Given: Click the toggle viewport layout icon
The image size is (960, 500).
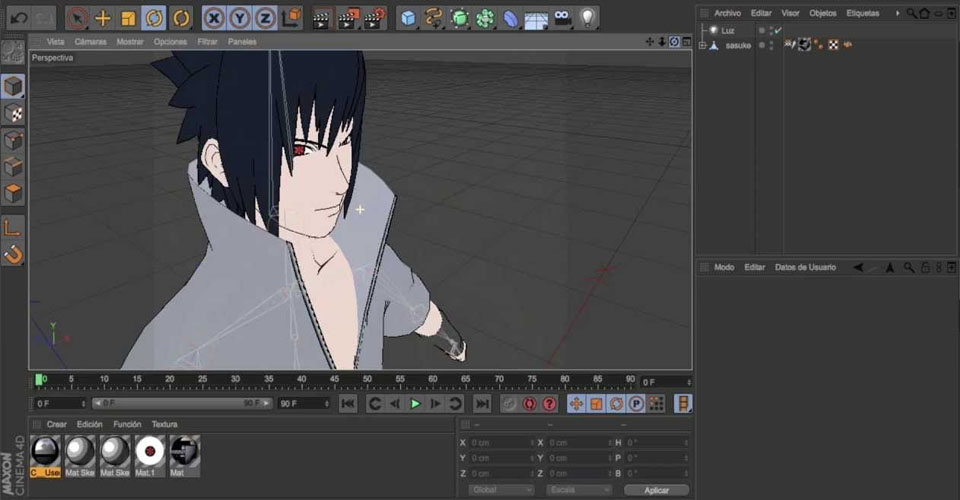Looking at the screenshot, I should [686, 42].
